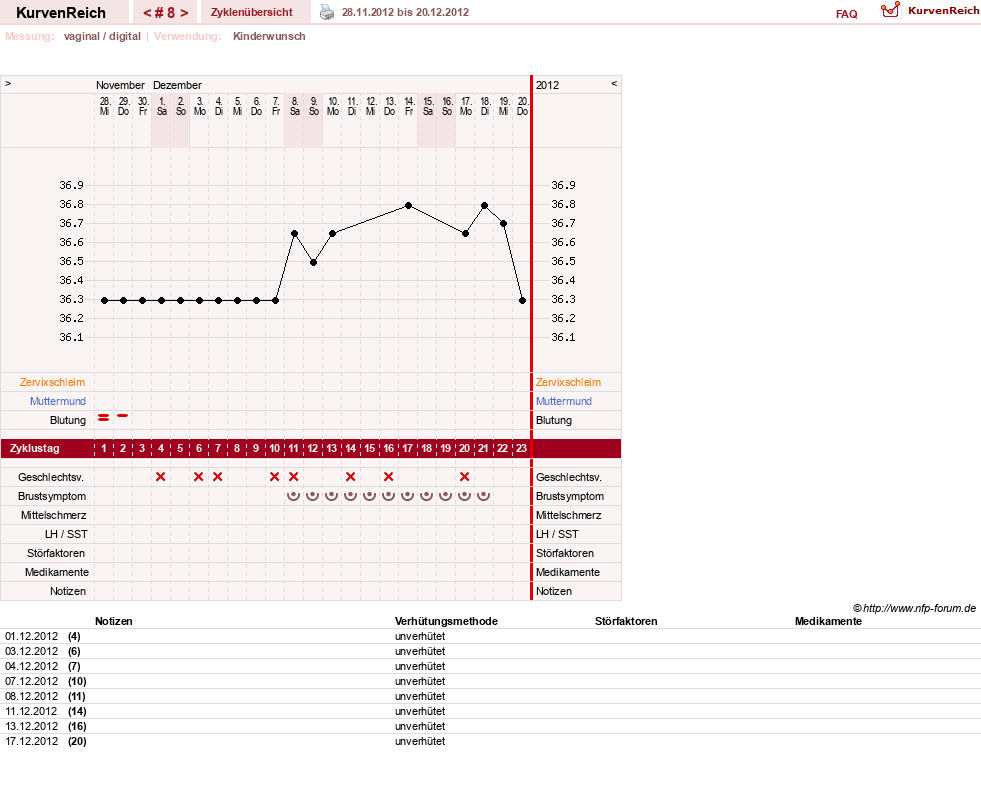Expand chart with the > arrow at top left

(x=8, y=83)
